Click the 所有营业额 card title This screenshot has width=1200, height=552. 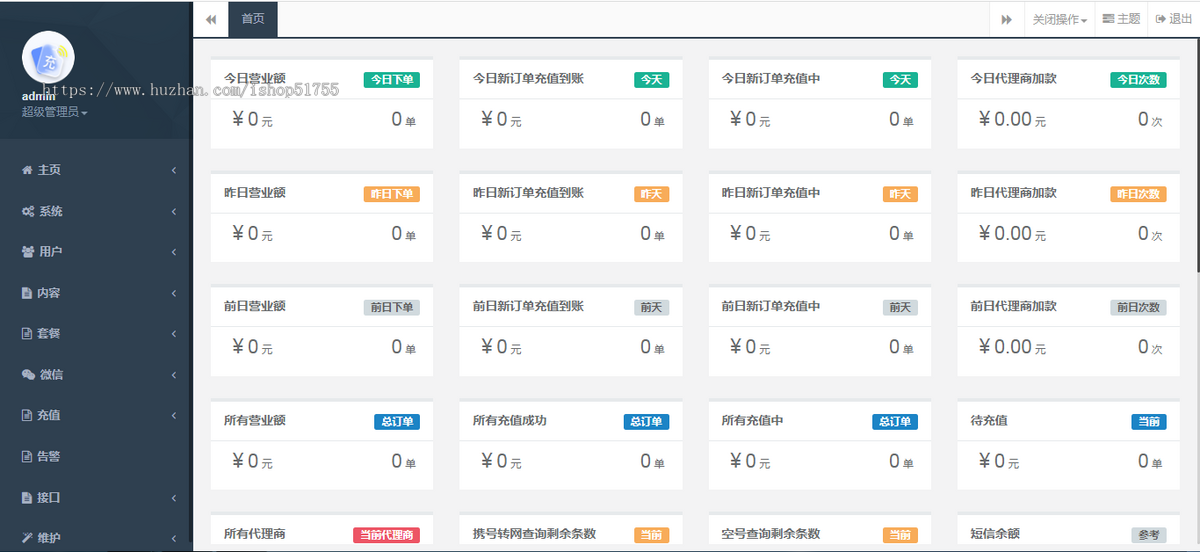[255, 420]
